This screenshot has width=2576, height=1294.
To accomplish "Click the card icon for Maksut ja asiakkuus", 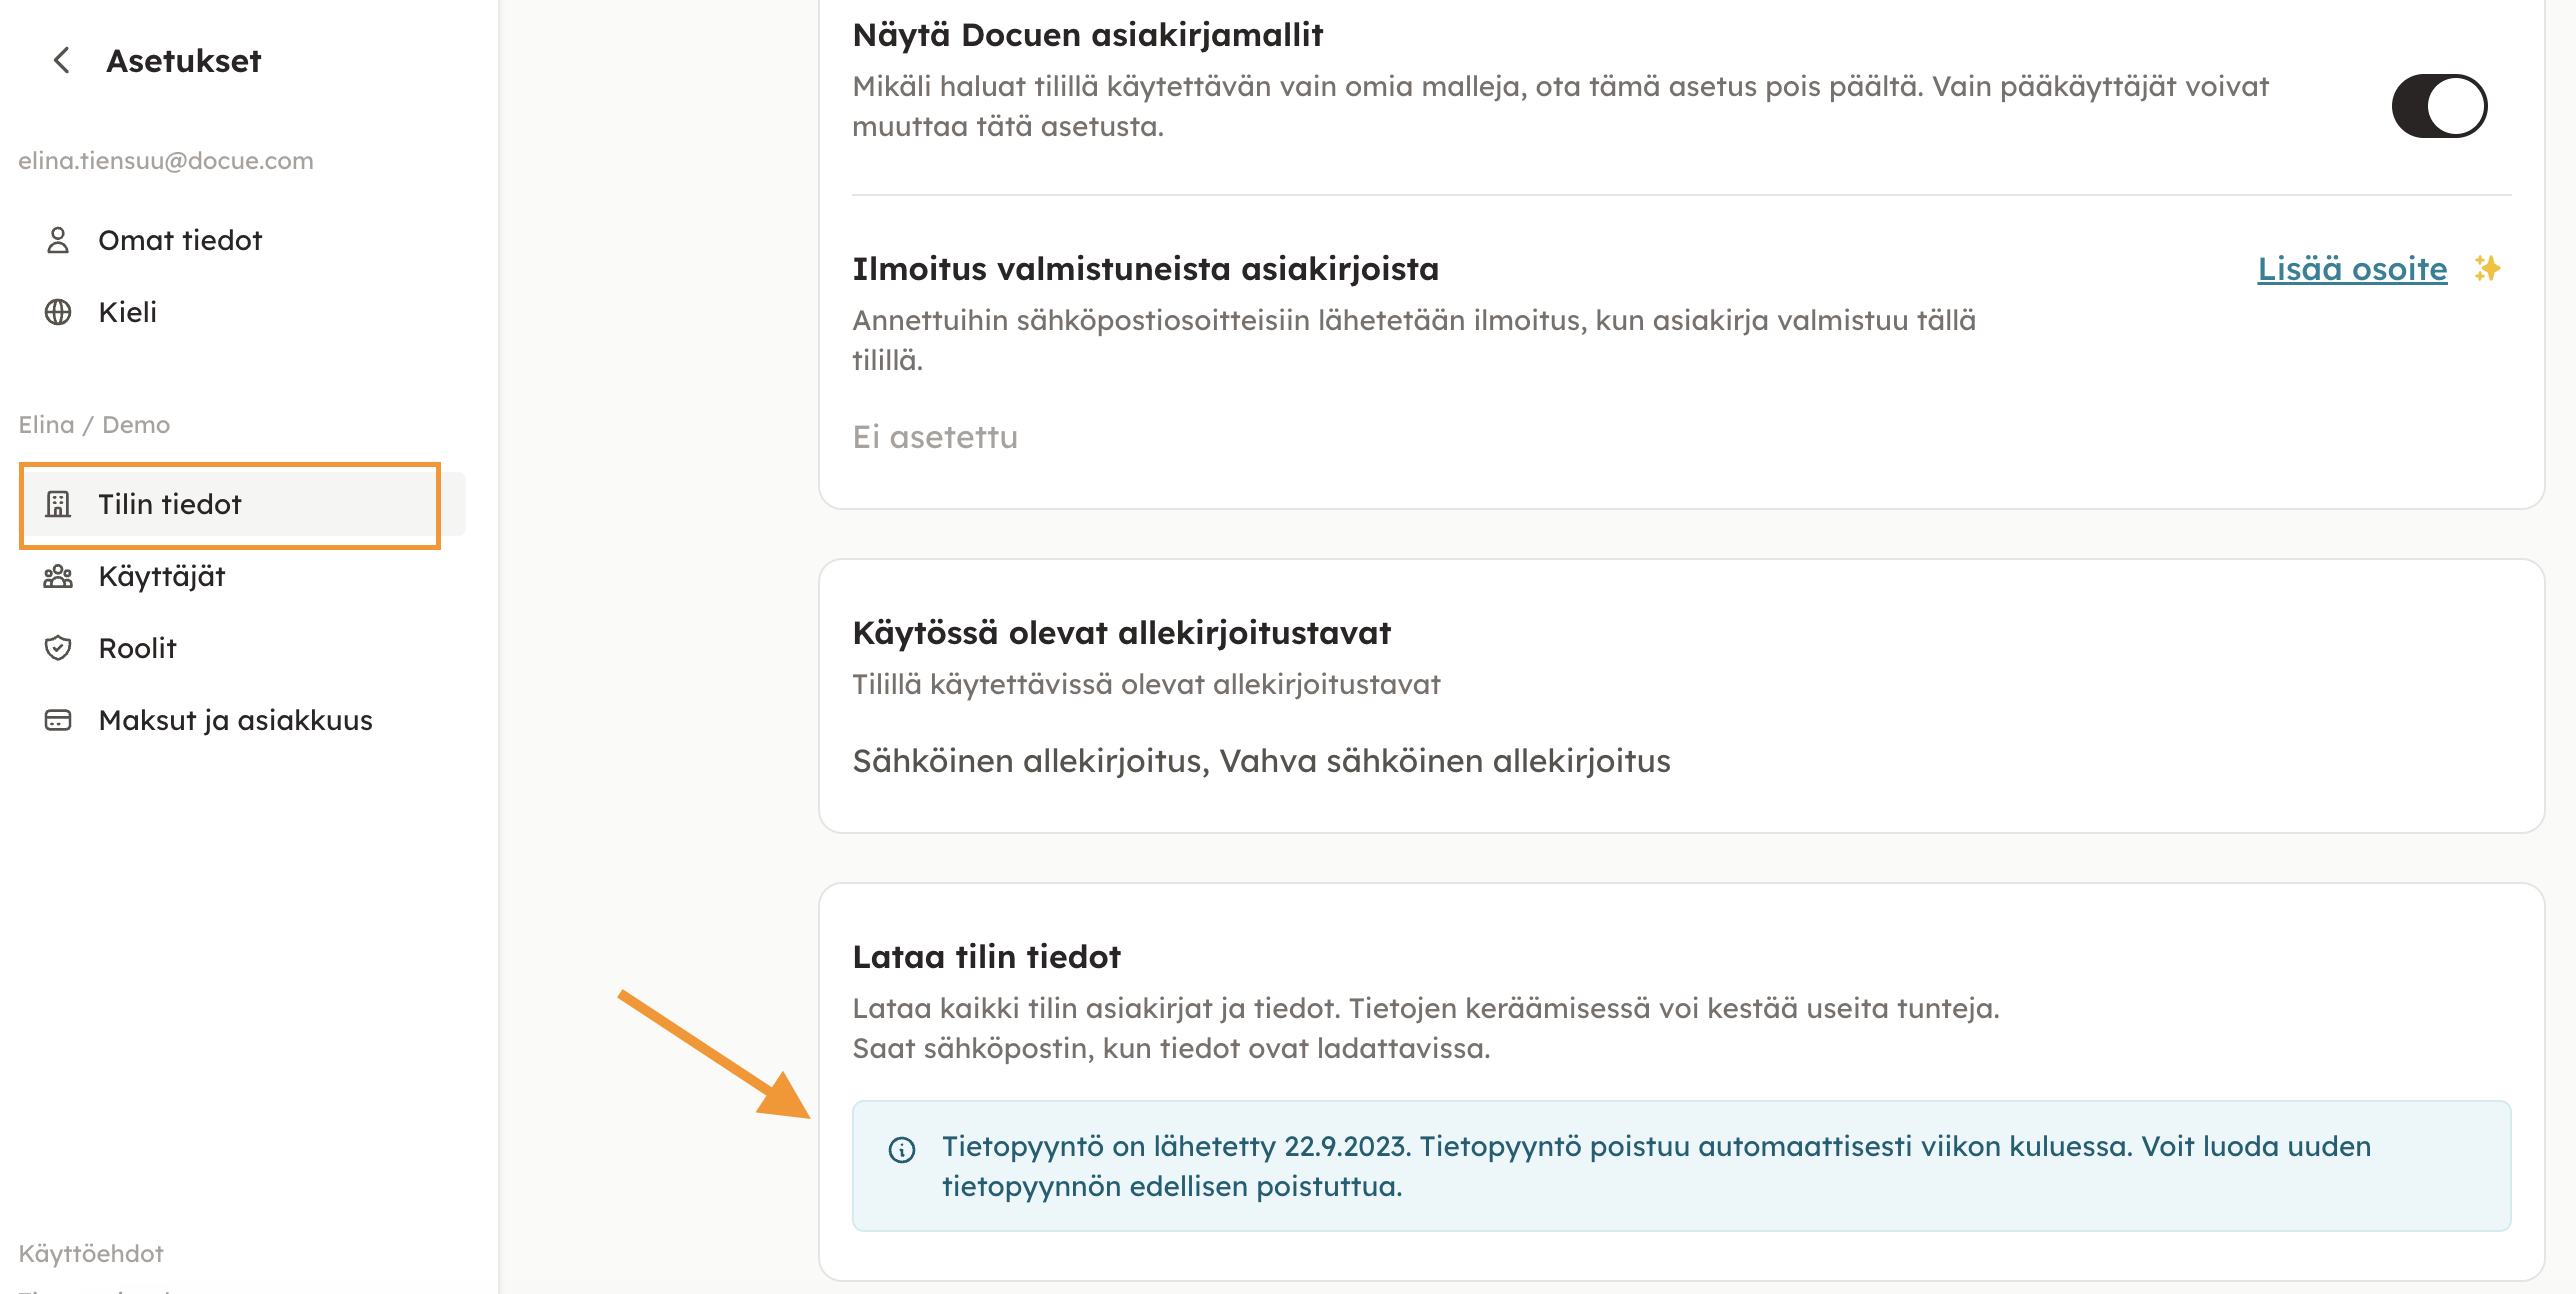I will pos(58,720).
